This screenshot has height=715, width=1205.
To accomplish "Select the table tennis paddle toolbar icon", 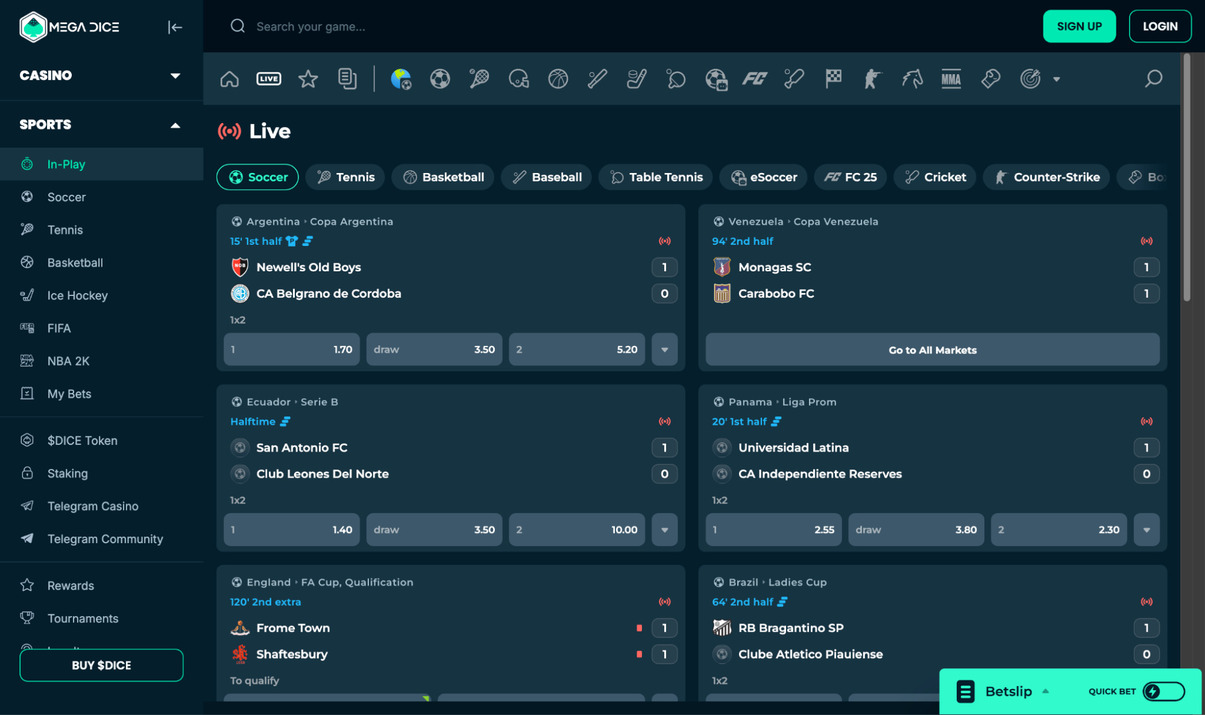I will [x=676, y=79].
